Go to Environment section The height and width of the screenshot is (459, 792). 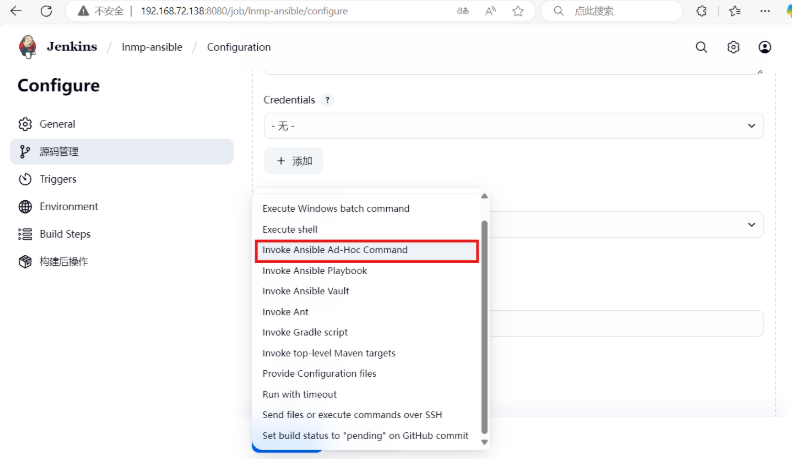[x=122, y=207]
